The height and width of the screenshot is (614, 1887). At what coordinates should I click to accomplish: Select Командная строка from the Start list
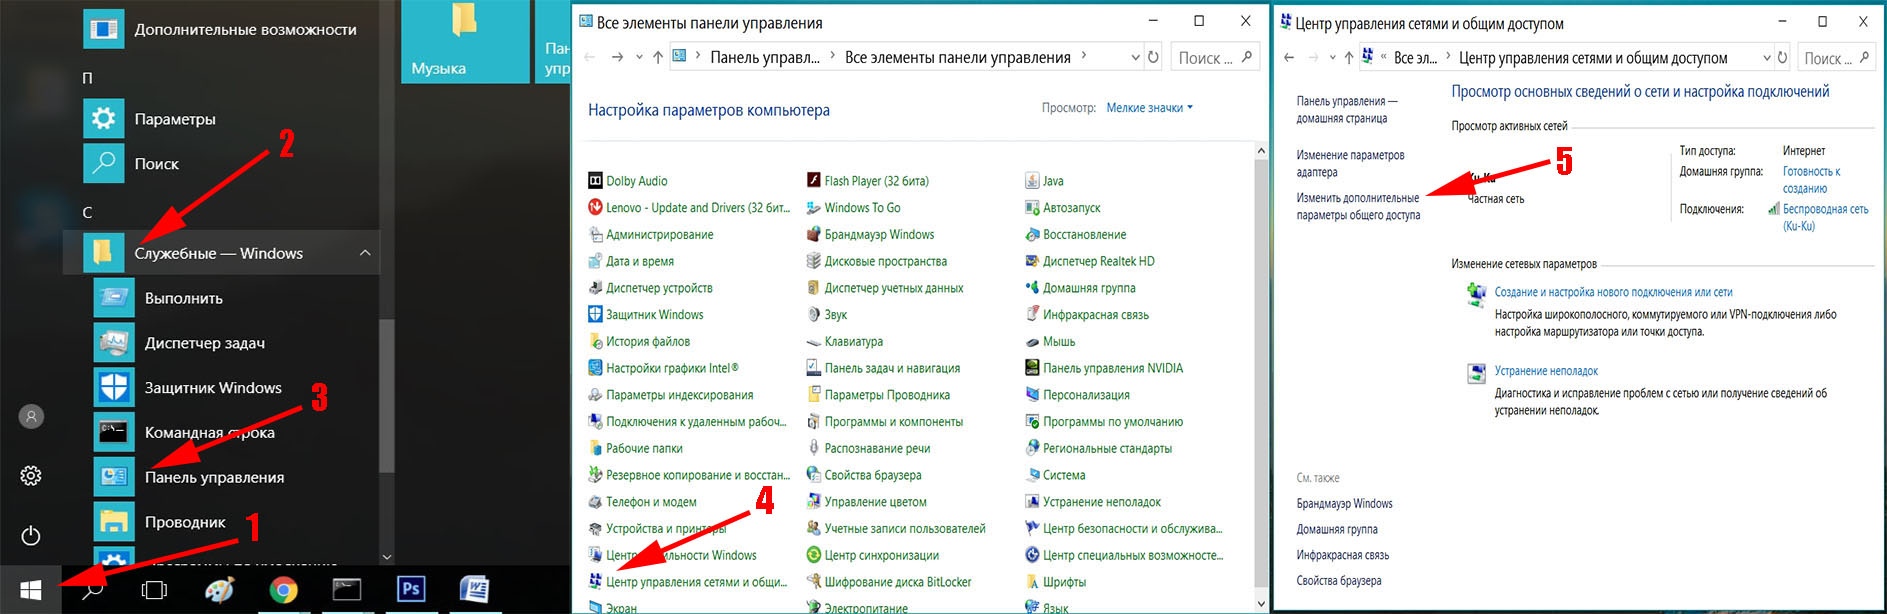[x=209, y=433]
